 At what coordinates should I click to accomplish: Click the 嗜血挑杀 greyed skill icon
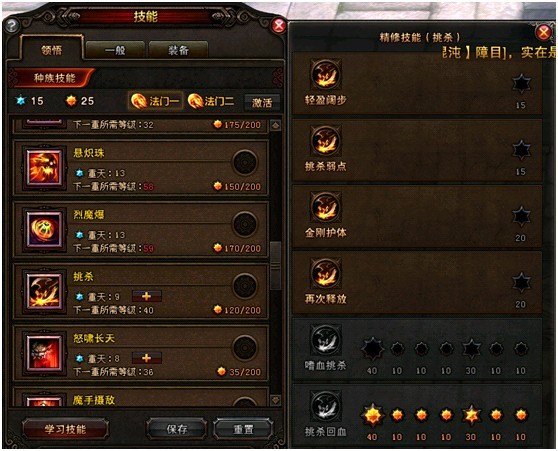coord(325,340)
